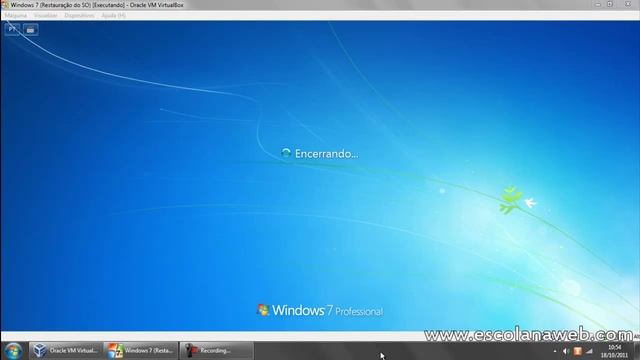
Task: Click the on-screen keyboard icon beside PT
Action: [x=31, y=30]
